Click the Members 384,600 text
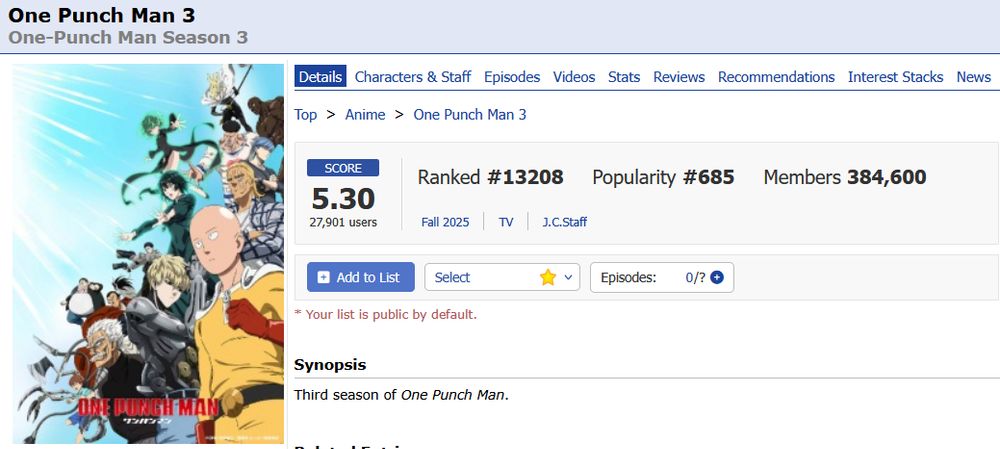The height and width of the screenshot is (449, 1000). coord(845,177)
